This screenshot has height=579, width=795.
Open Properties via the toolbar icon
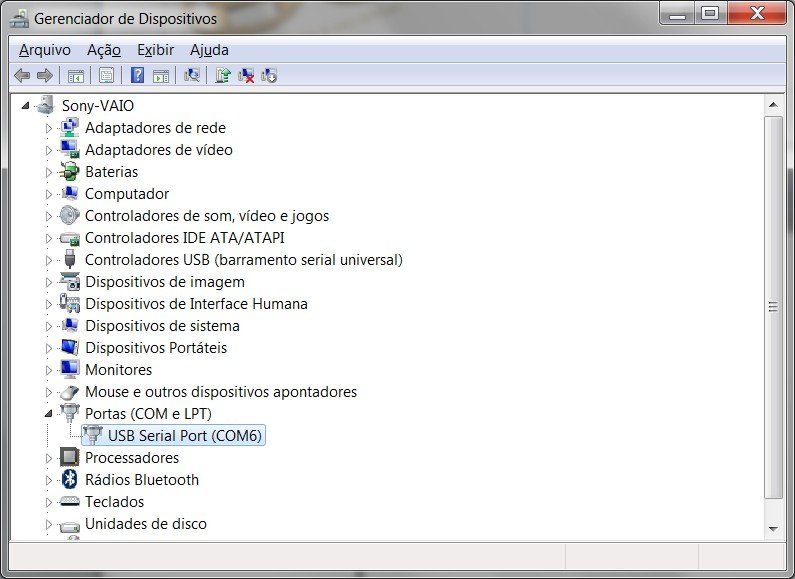pos(106,75)
